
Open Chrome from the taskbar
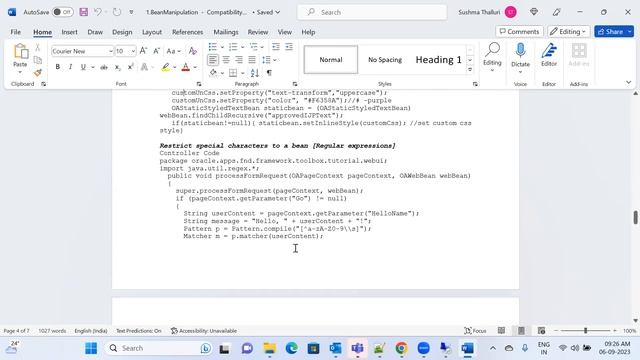click(x=401, y=348)
